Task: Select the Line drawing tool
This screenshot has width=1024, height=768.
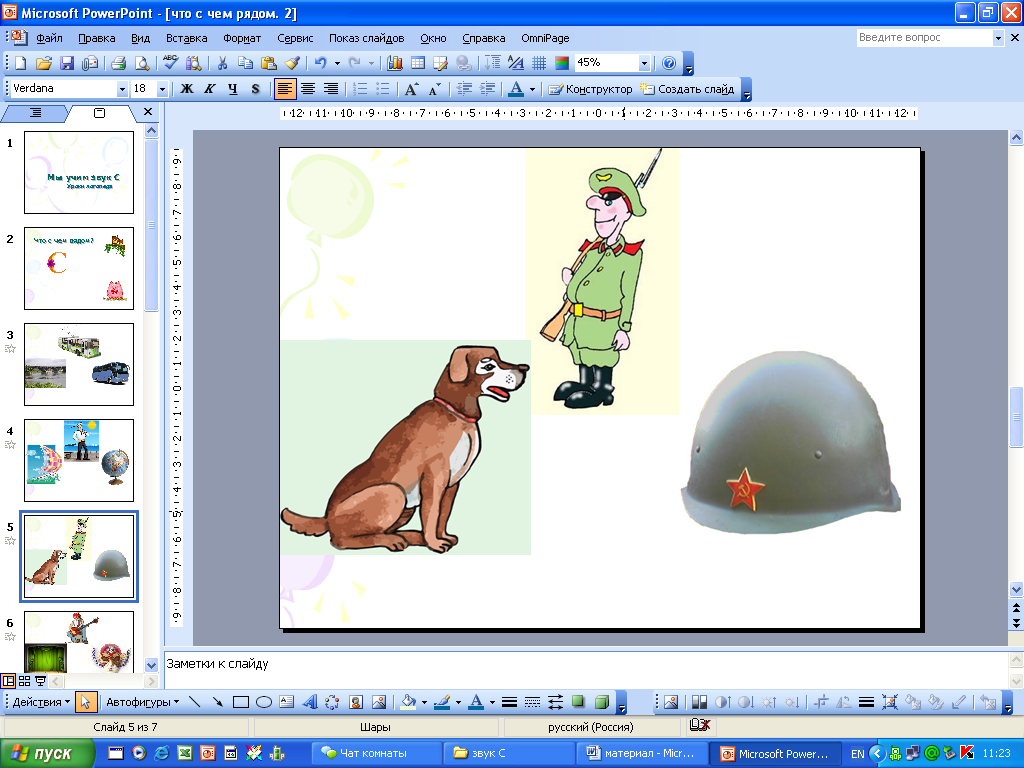Action: (x=195, y=702)
